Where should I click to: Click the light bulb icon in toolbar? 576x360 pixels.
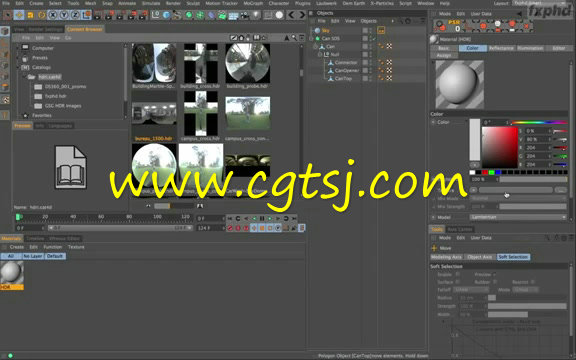tap(256, 15)
